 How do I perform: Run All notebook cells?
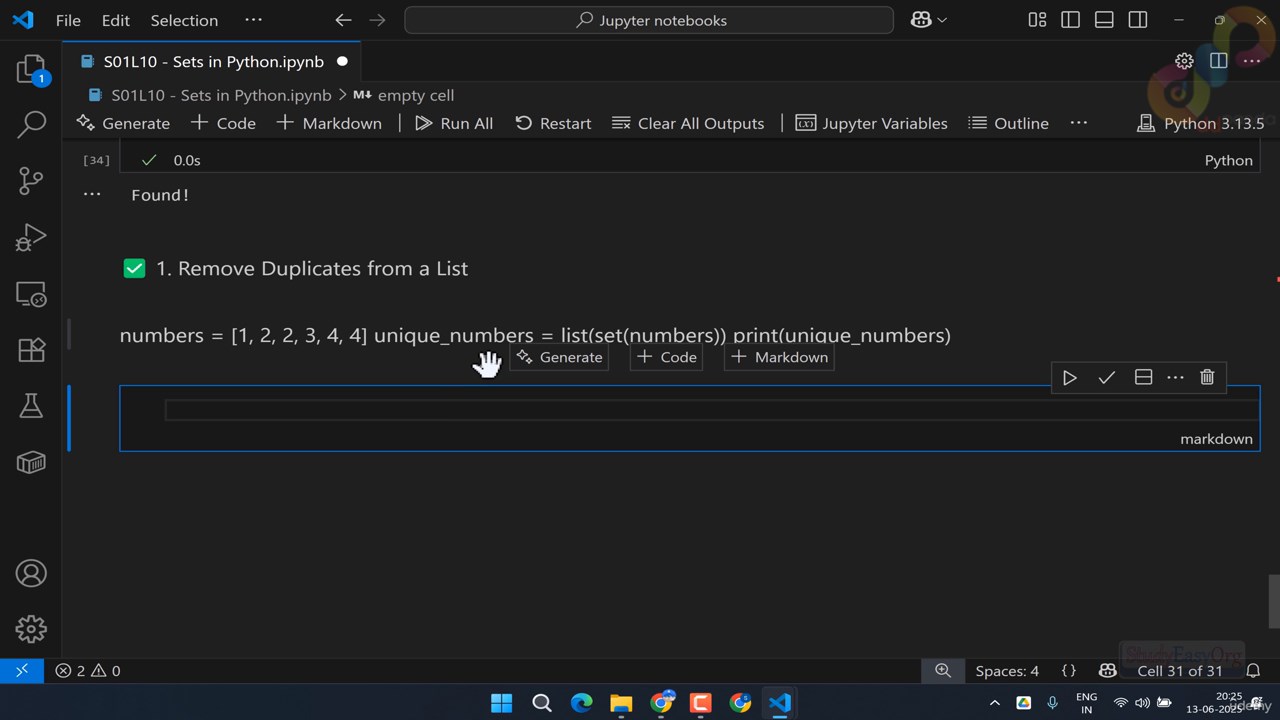pos(454,123)
